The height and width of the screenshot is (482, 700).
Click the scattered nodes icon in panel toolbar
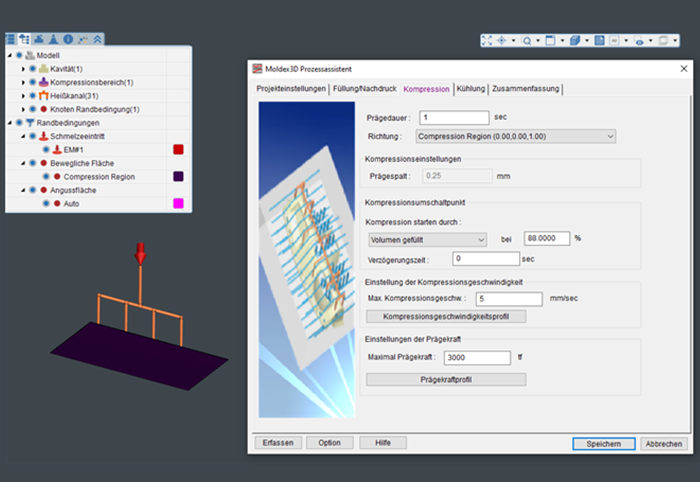[83, 39]
